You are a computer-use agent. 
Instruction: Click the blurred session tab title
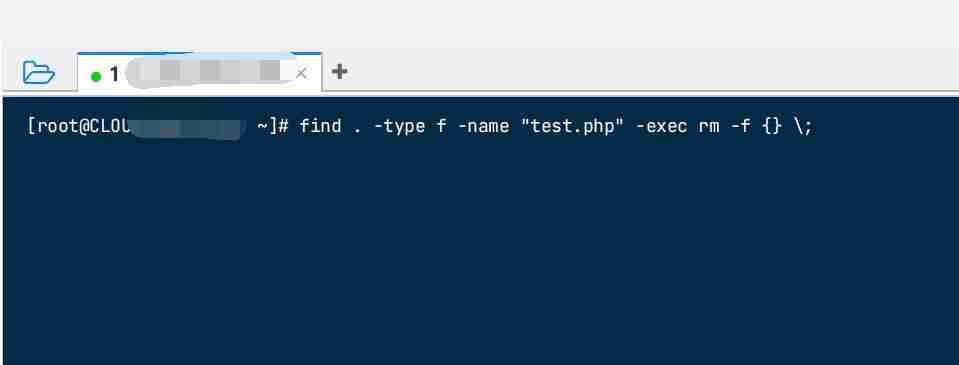pyautogui.click(x=207, y=72)
